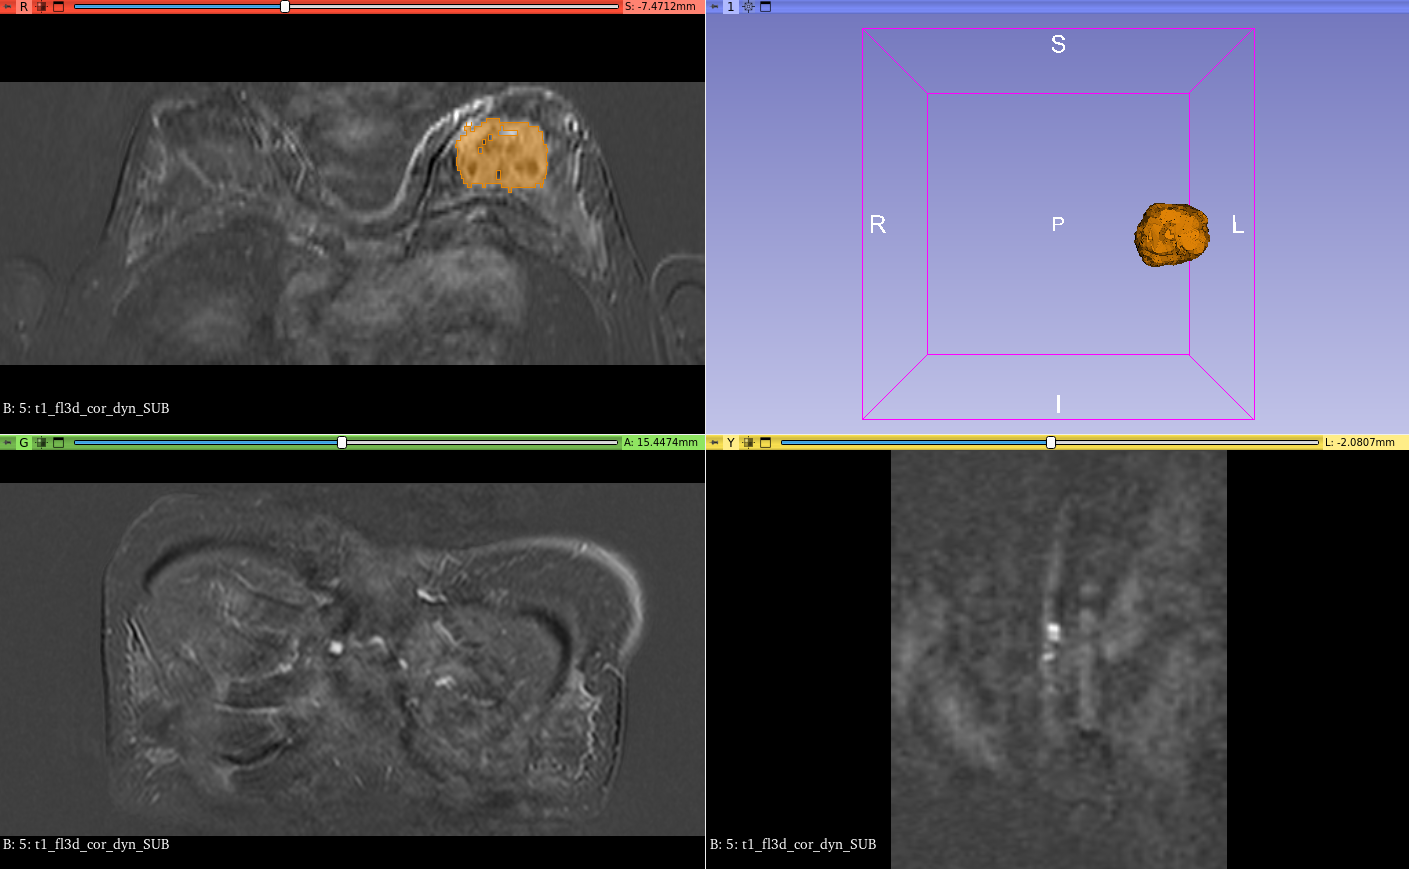The image size is (1409, 869).
Task: Expand the green slice controller via its G label
Action: click(23, 441)
